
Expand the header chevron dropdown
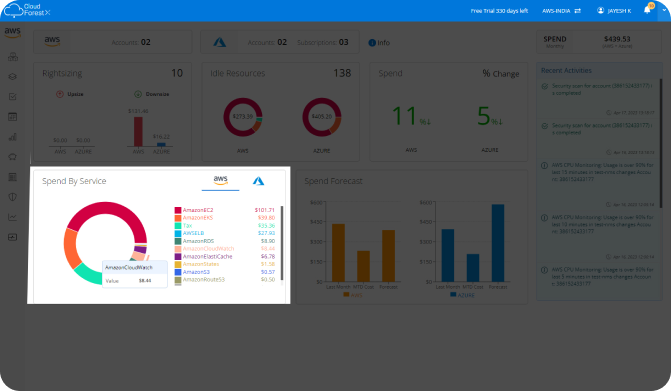coord(664,11)
